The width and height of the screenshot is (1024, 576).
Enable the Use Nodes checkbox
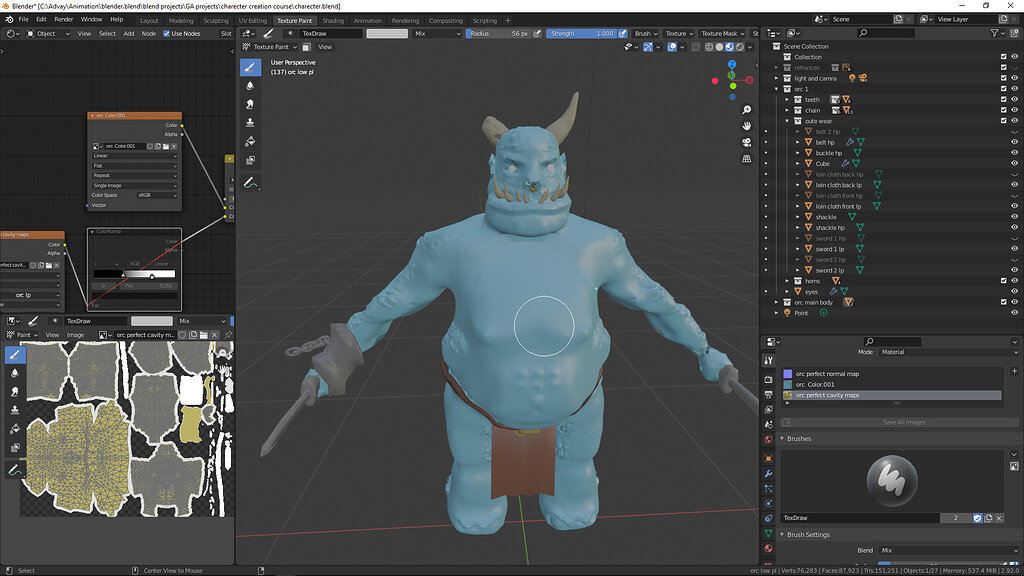pos(166,33)
